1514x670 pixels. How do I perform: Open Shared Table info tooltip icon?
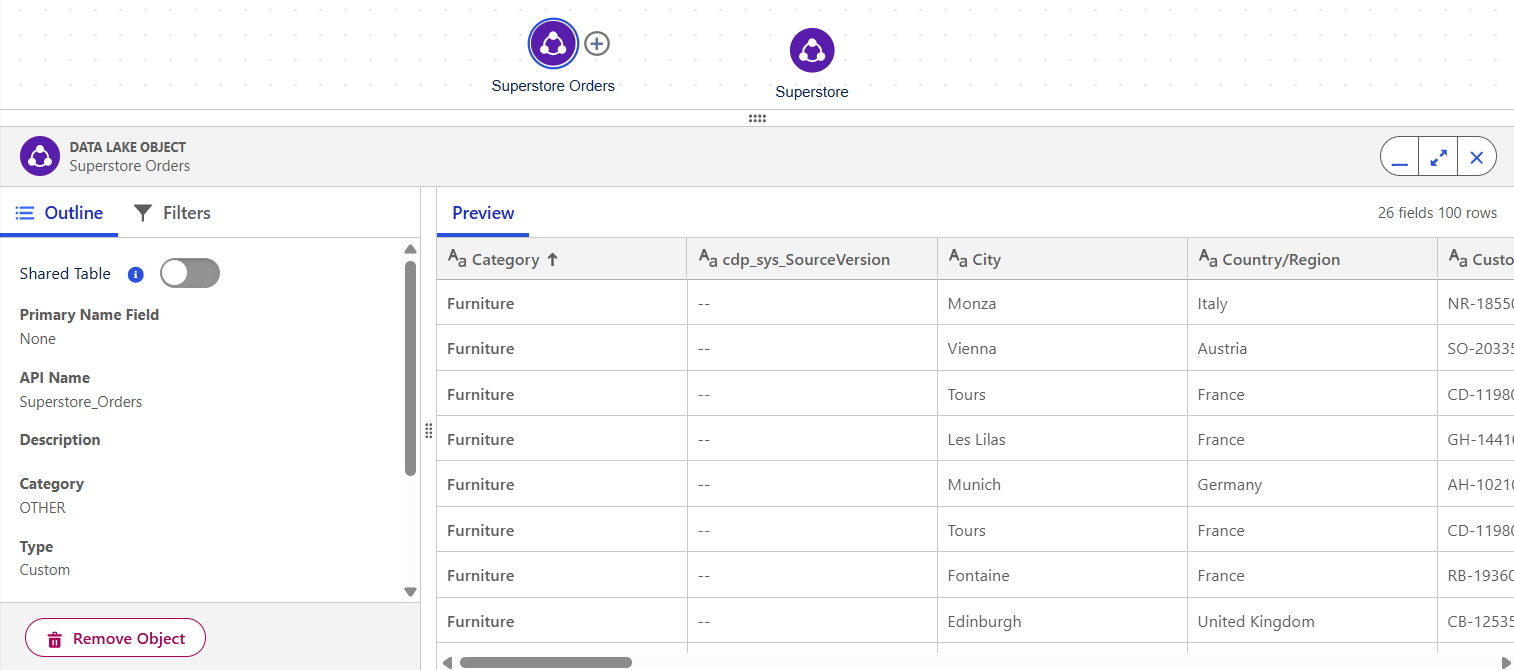136,274
